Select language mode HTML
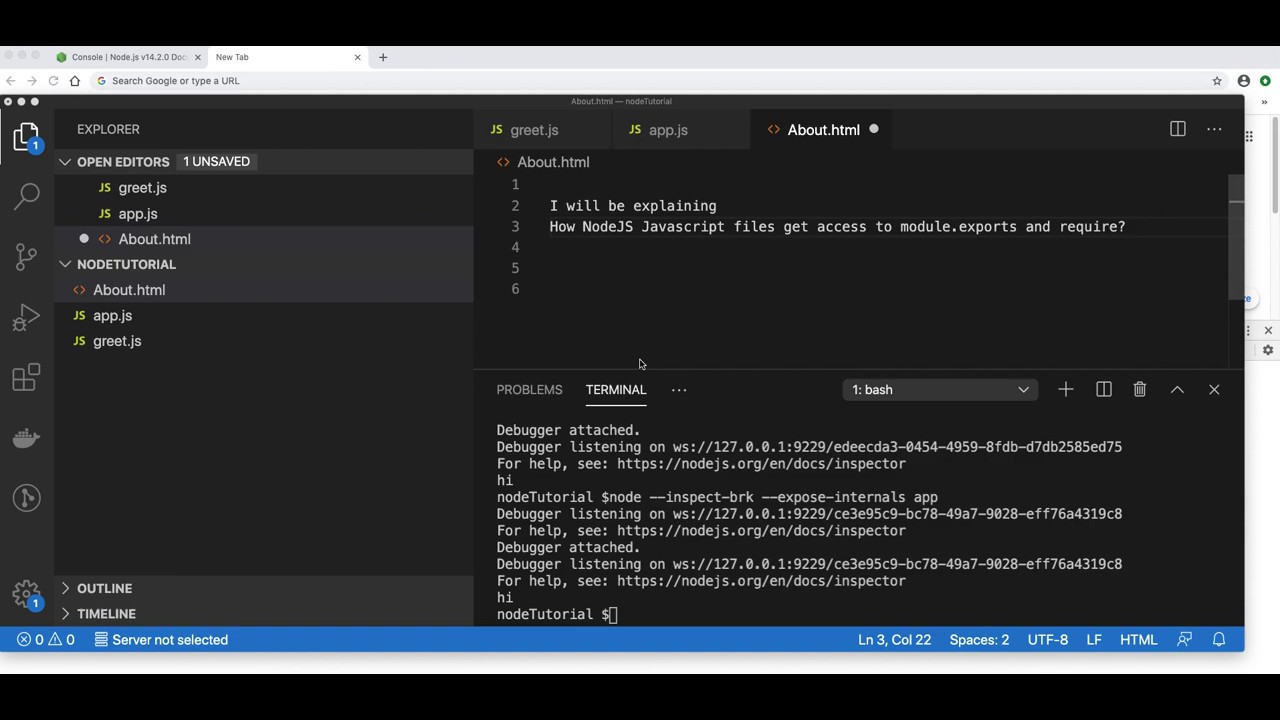This screenshot has height=720, width=1280. click(x=1138, y=640)
